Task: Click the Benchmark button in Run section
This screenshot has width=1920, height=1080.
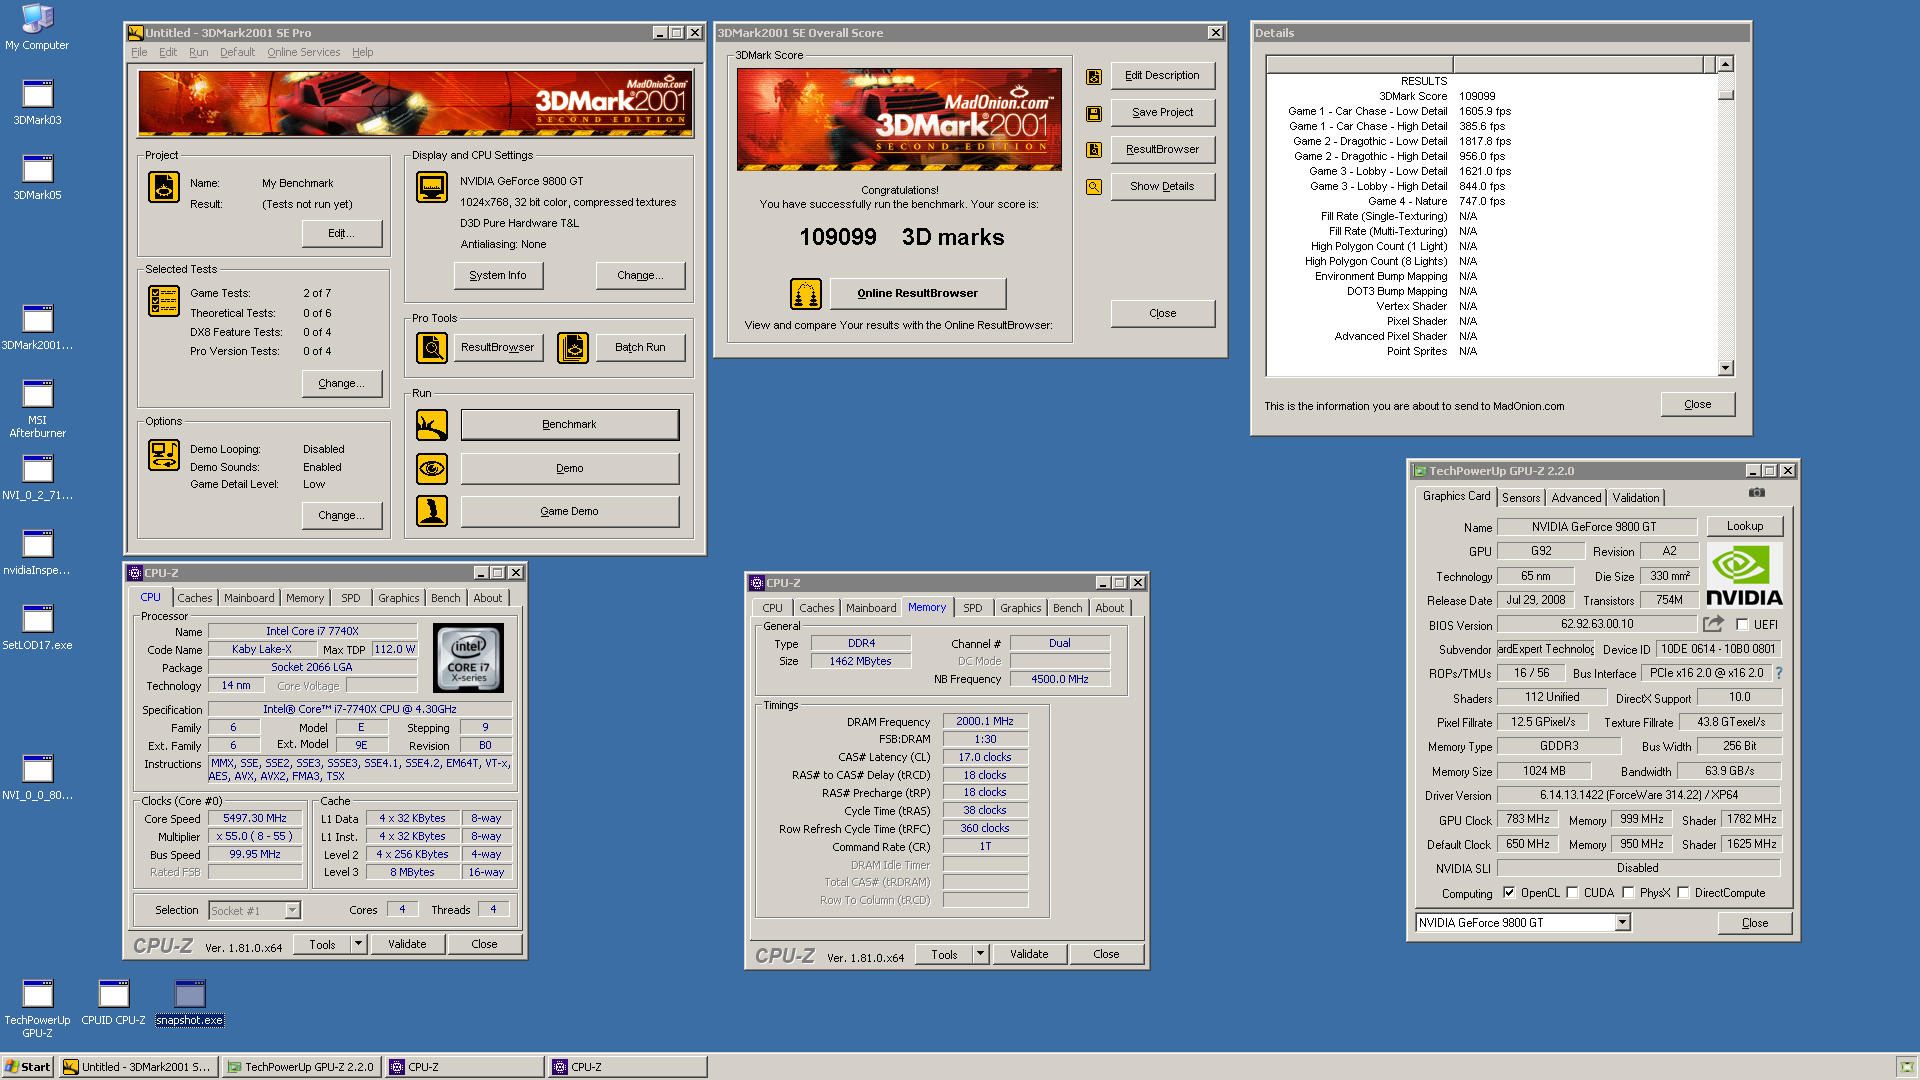Action: [569, 424]
